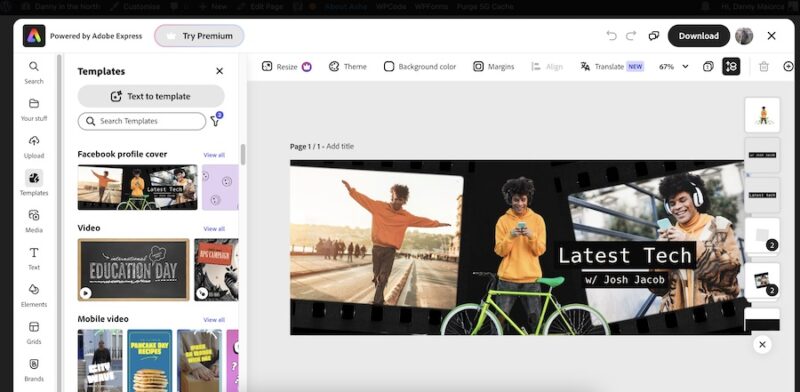Image resolution: width=800 pixels, height=392 pixels.
Task: Open the template filter icon
Action: pyautogui.click(x=216, y=120)
